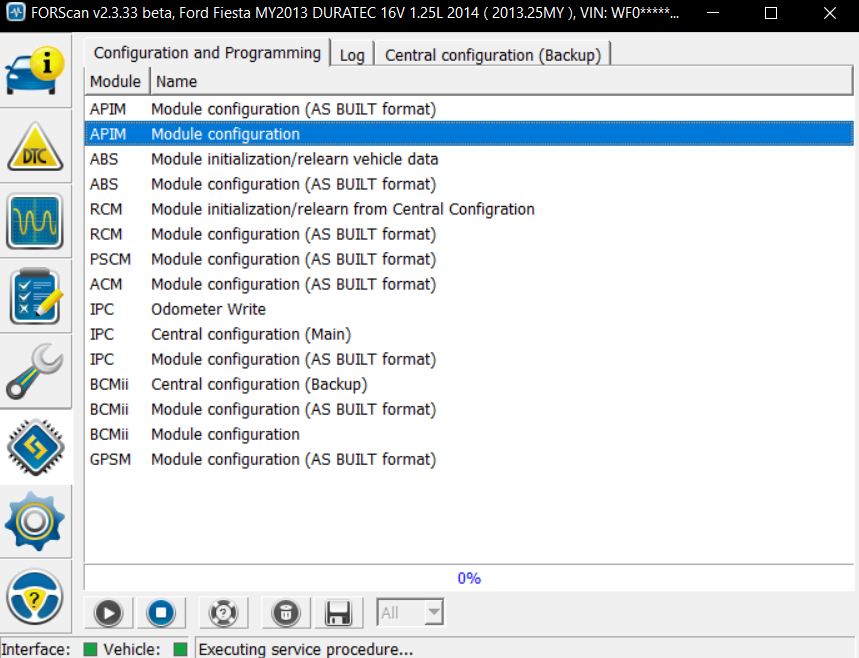859x658 pixels.
Task: Open the gear settings section
Action: coord(36,522)
